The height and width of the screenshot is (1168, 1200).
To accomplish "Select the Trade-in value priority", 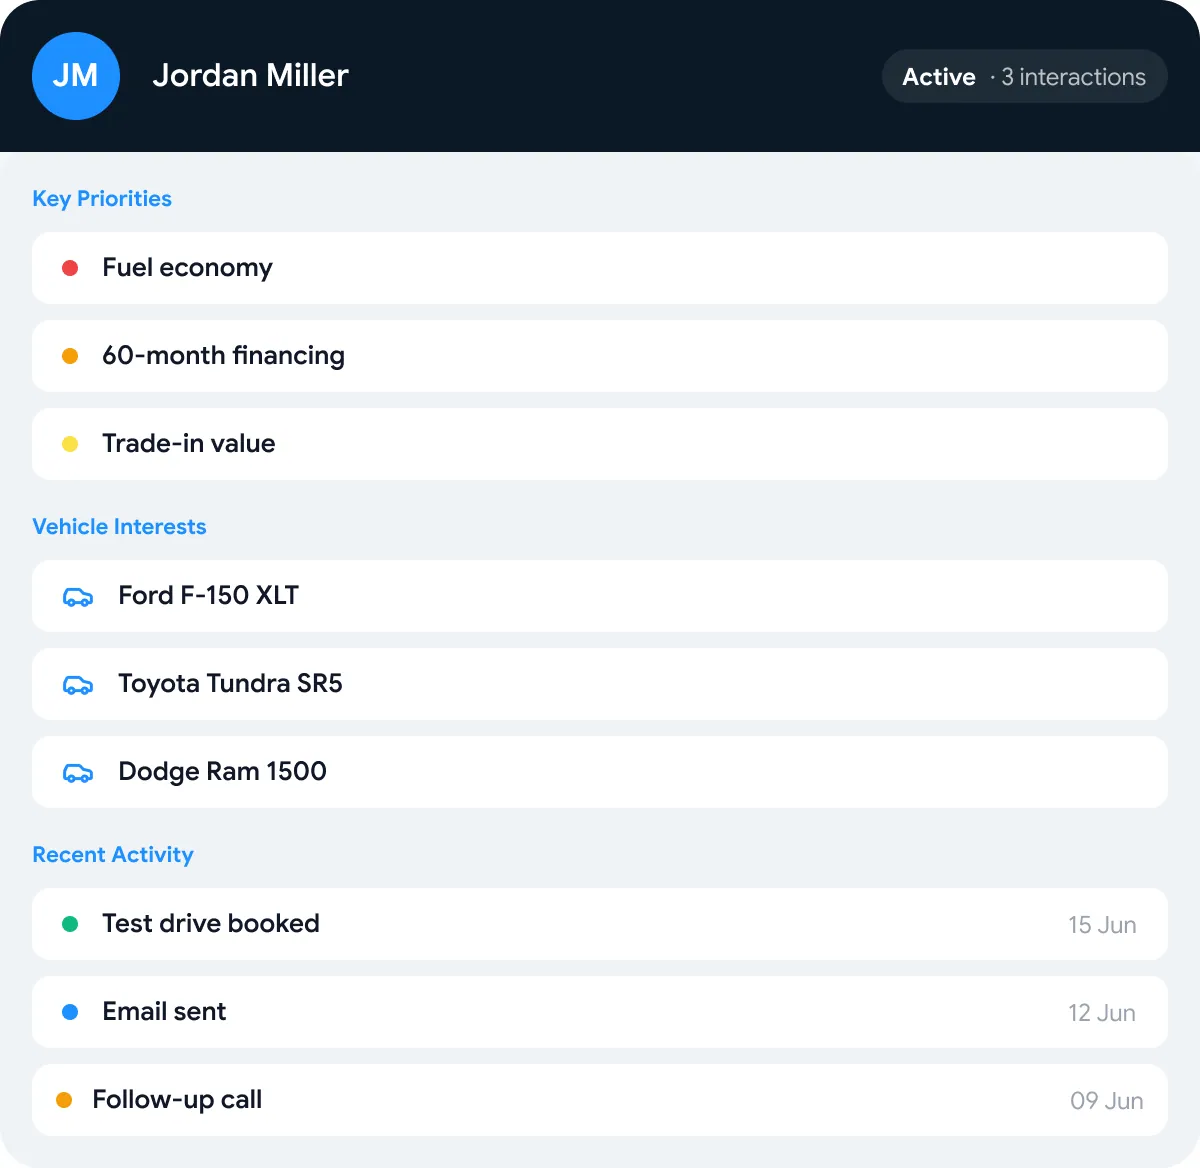I will [x=600, y=444].
